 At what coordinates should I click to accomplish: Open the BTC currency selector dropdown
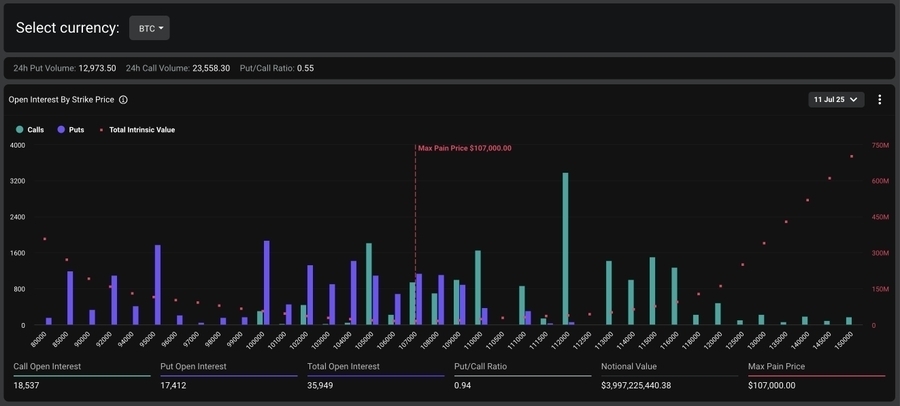(x=149, y=29)
